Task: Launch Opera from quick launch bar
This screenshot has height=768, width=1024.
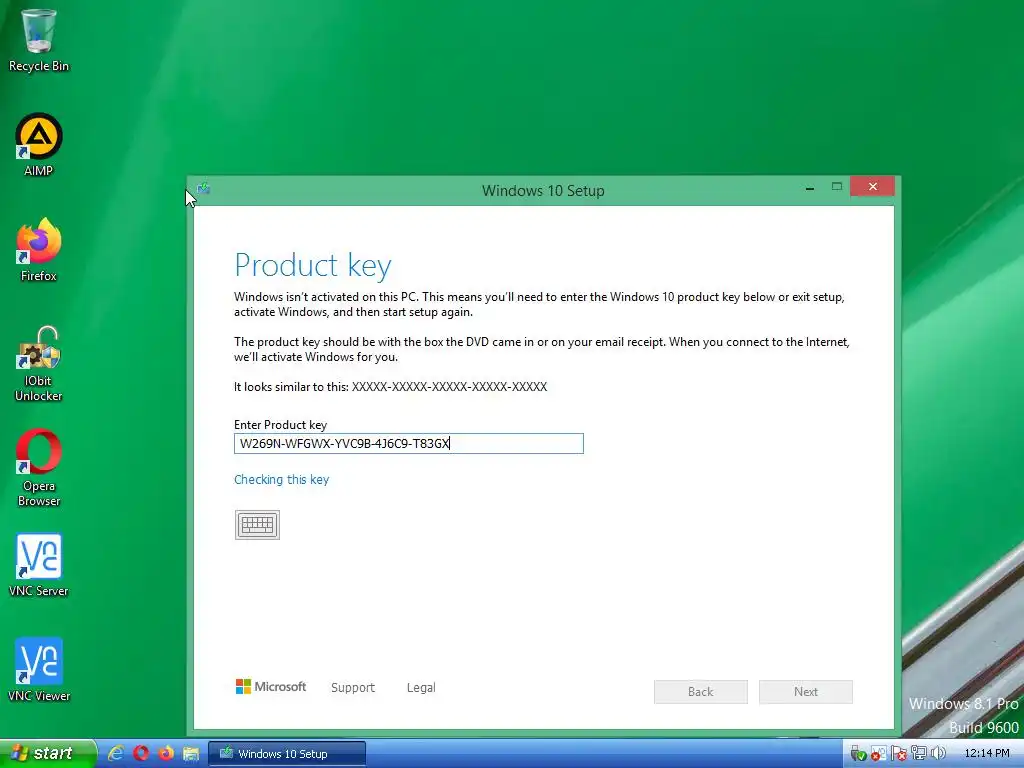Action: (x=141, y=753)
